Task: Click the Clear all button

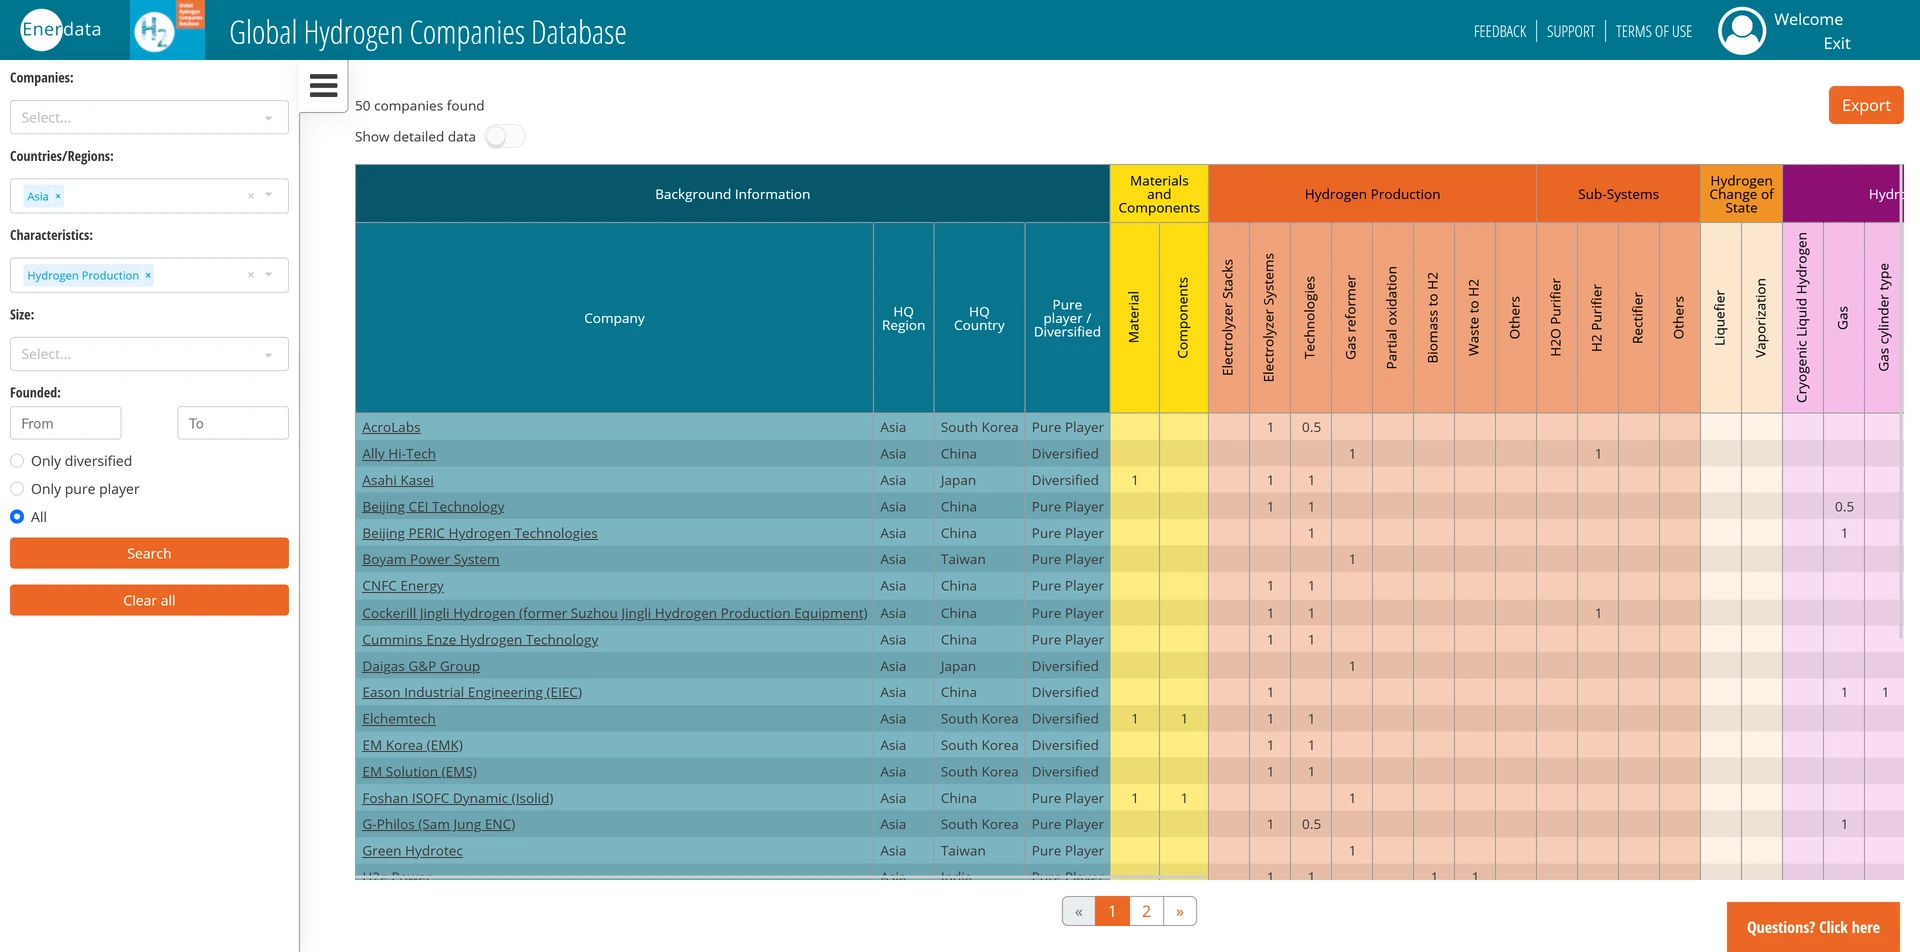Action: [x=149, y=600]
